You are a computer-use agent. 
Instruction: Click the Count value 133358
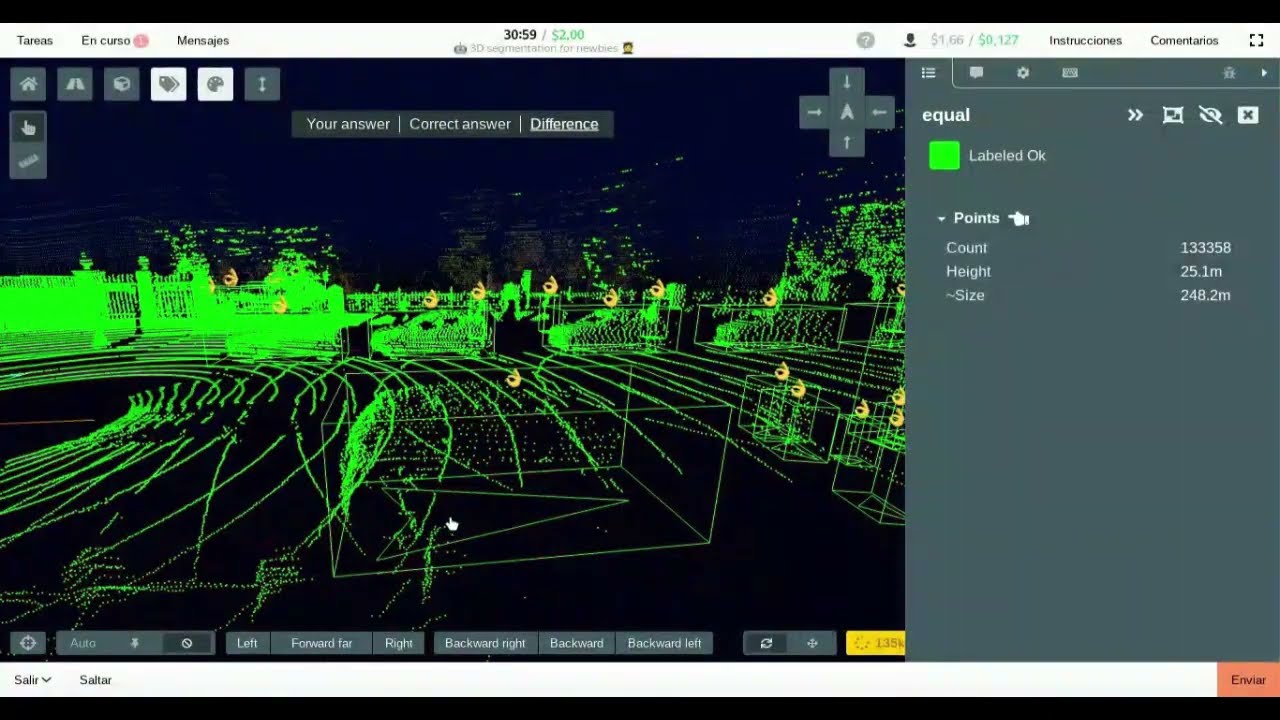point(1205,248)
